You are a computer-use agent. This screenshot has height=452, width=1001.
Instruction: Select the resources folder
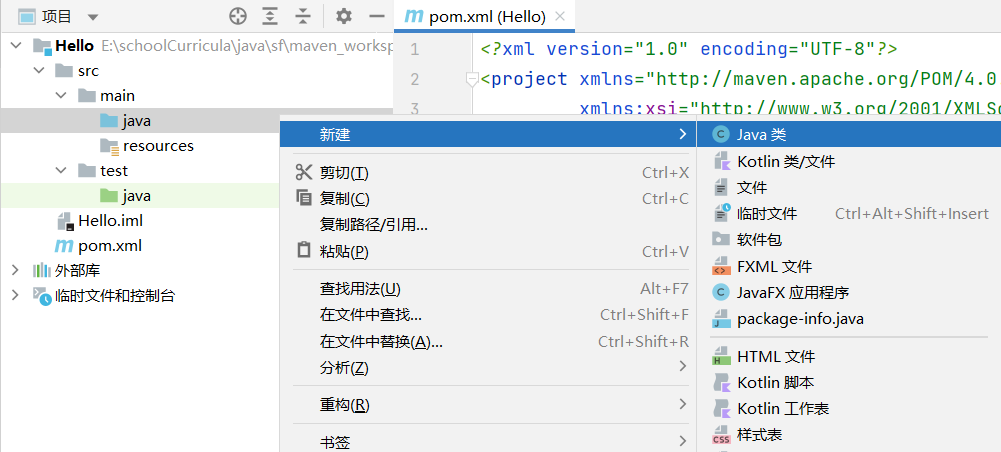click(x=158, y=146)
